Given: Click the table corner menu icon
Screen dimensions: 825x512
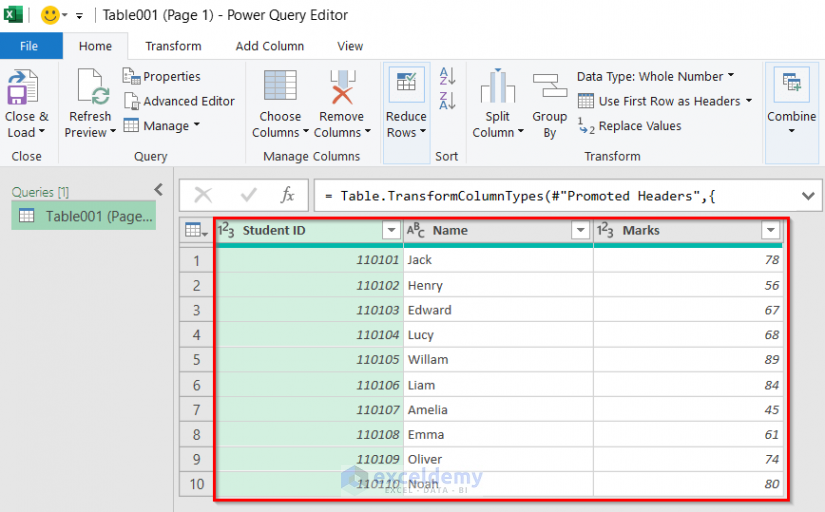Looking at the screenshot, I should click(196, 230).
